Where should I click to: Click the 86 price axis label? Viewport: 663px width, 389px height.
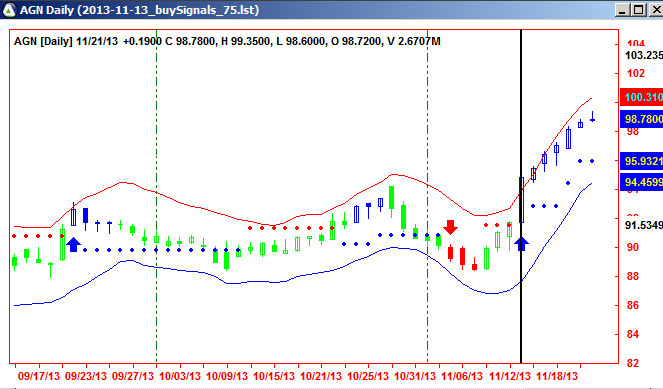(x=633, y=305)
